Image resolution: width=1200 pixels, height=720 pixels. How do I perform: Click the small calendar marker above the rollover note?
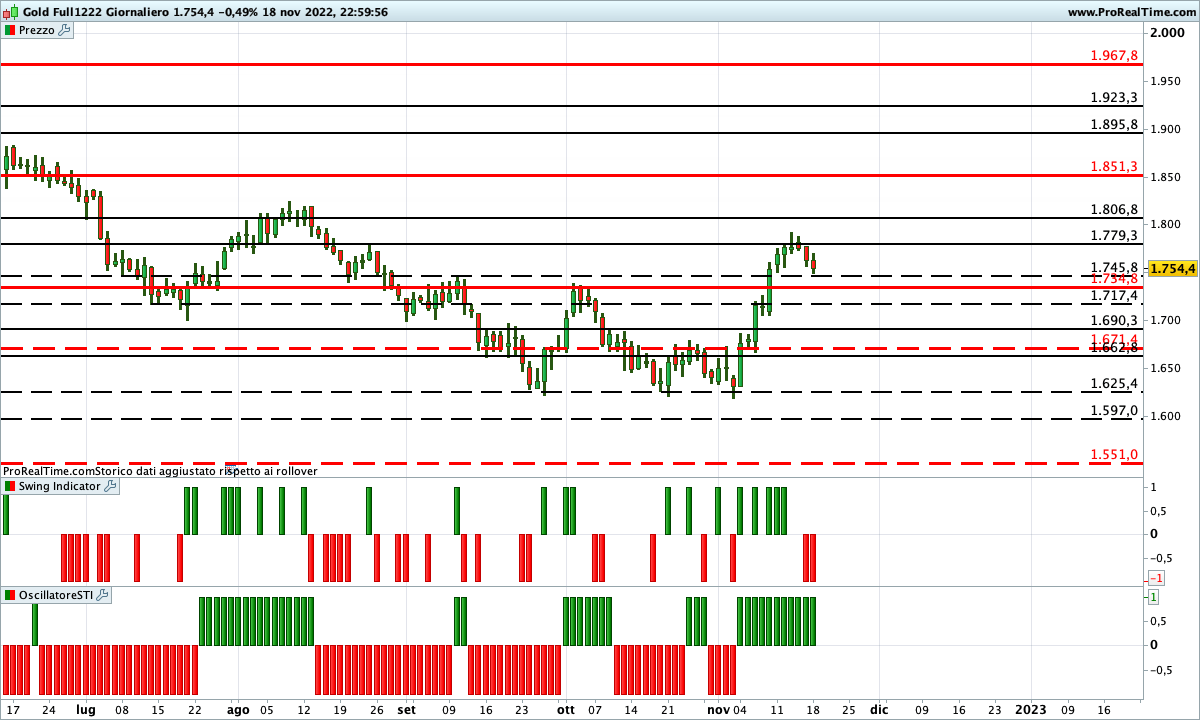(x=230, y=466)
